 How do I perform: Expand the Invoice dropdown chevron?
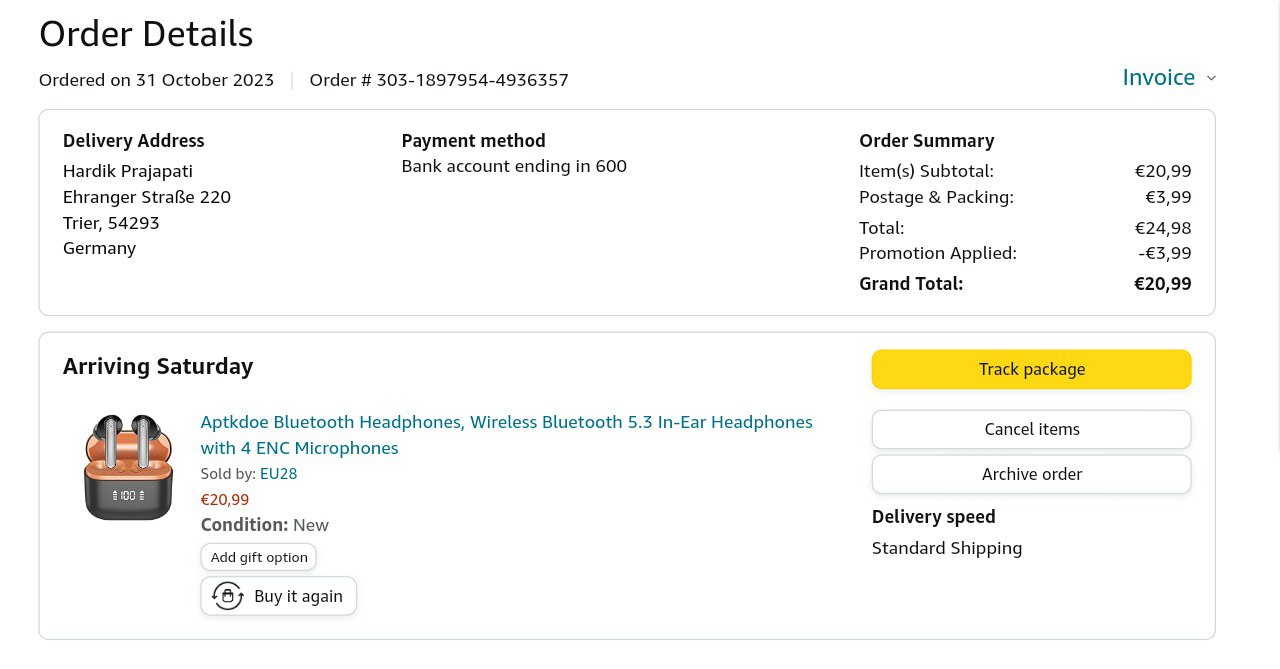tap(1211, 78)
